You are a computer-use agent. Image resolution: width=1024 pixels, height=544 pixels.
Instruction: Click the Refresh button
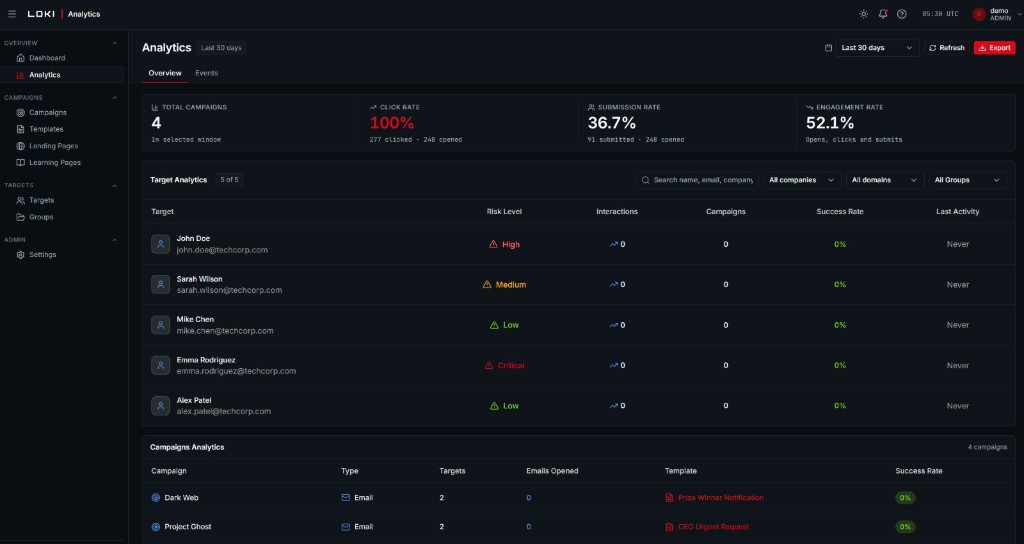point(947,48)
